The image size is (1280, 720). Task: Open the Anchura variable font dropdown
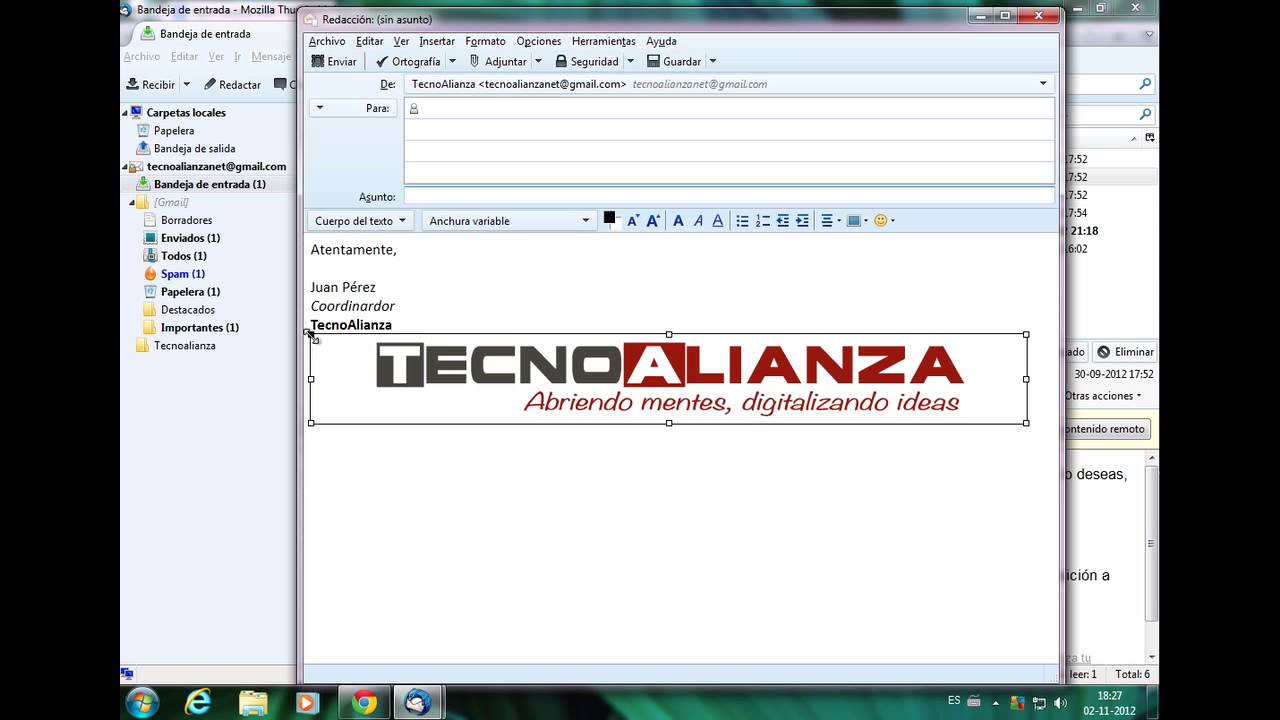click(x=509, y=221)
